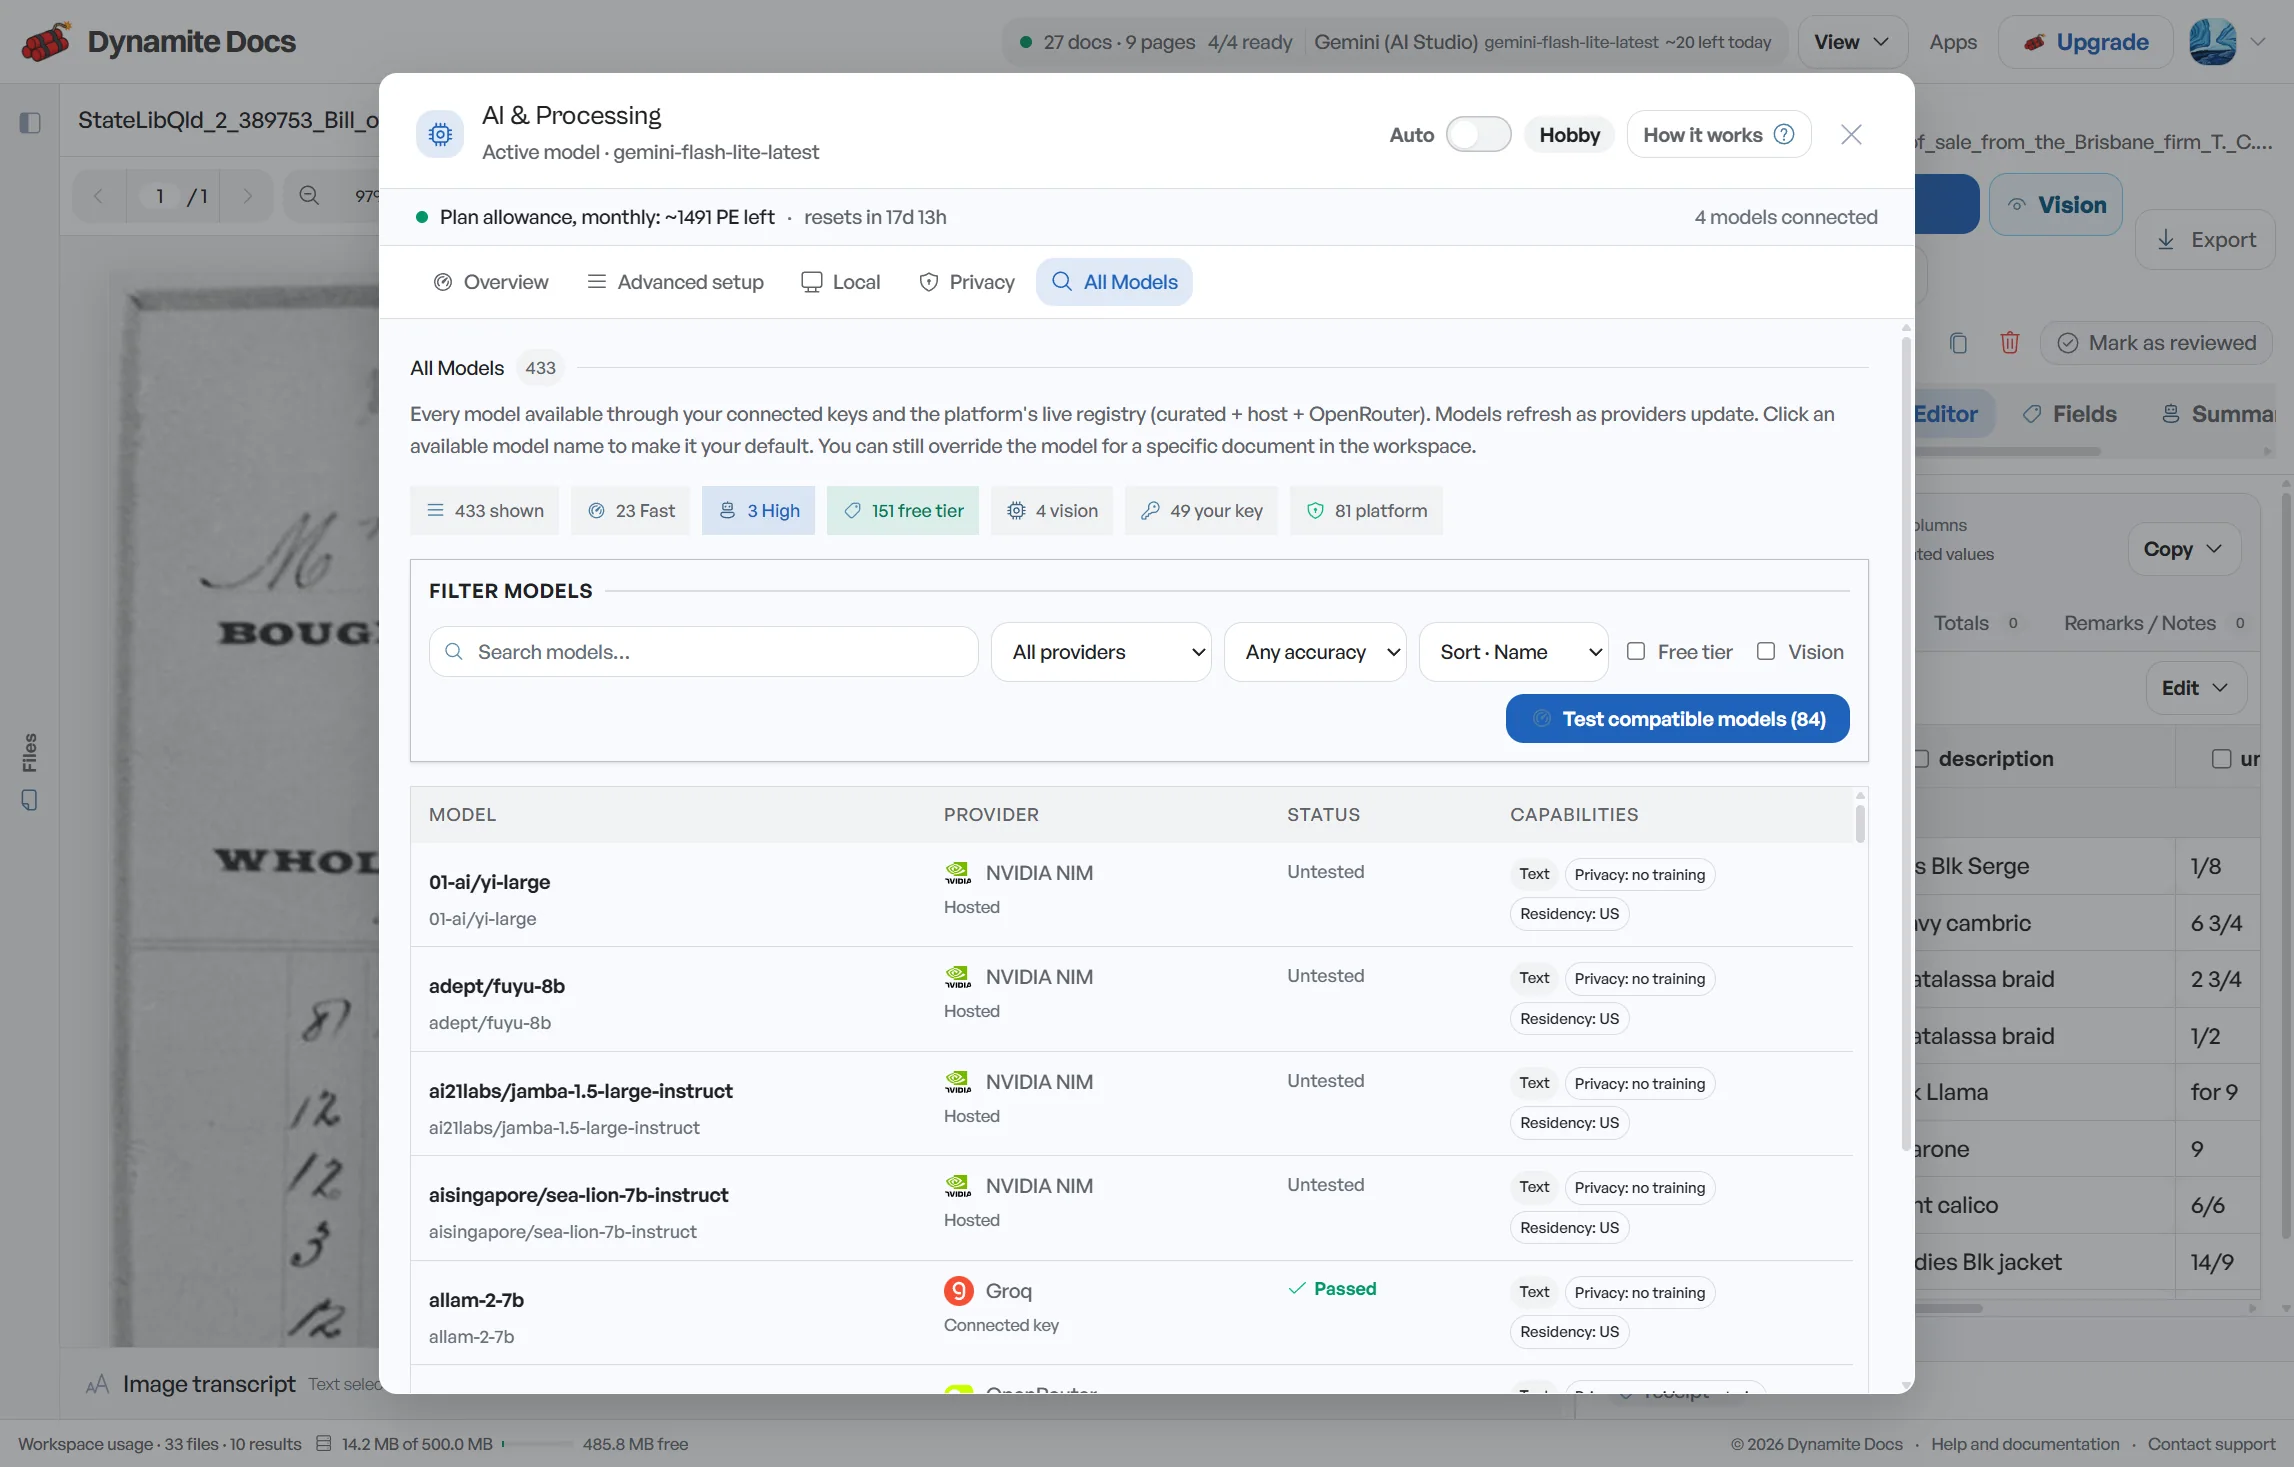Click the How it works help icon

click(1784, 134)
